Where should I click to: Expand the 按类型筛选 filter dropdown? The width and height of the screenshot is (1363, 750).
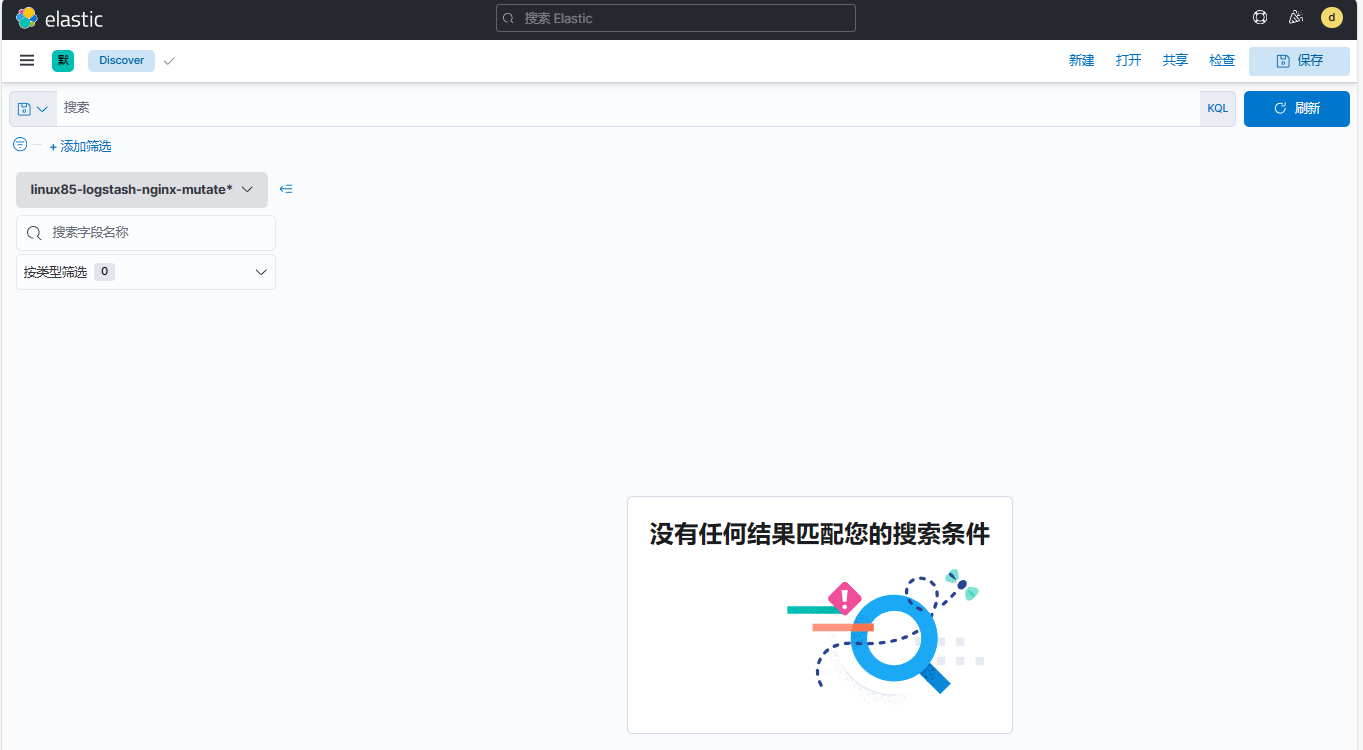tap(146, 272)
